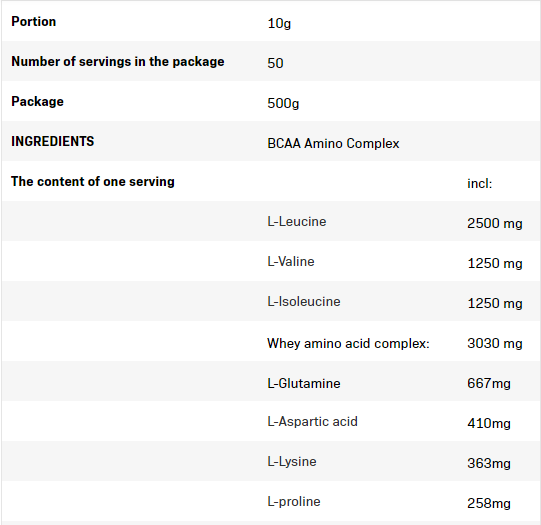Click the 2500 mg value
The width and height of the screenshot is (541, 525).
(x=495, y=224)
